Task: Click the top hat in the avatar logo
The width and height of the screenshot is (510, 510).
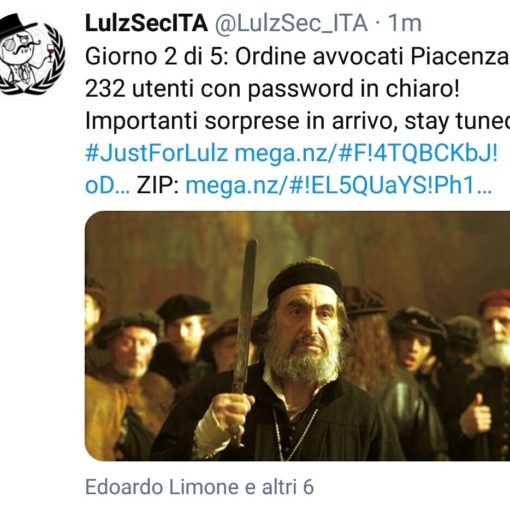Action: (16, 26)
